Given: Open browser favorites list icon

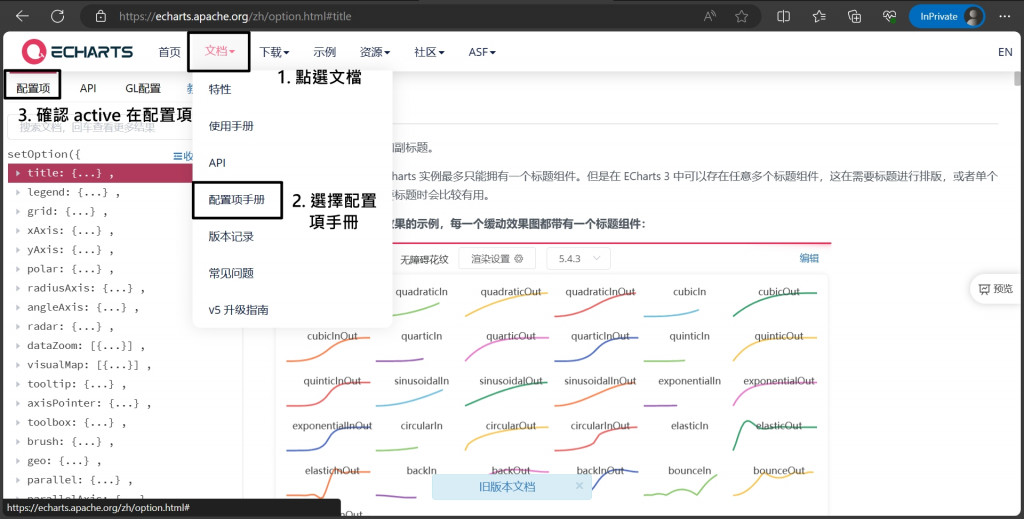Looking at the screenshot, I should (x=819, y=16).
